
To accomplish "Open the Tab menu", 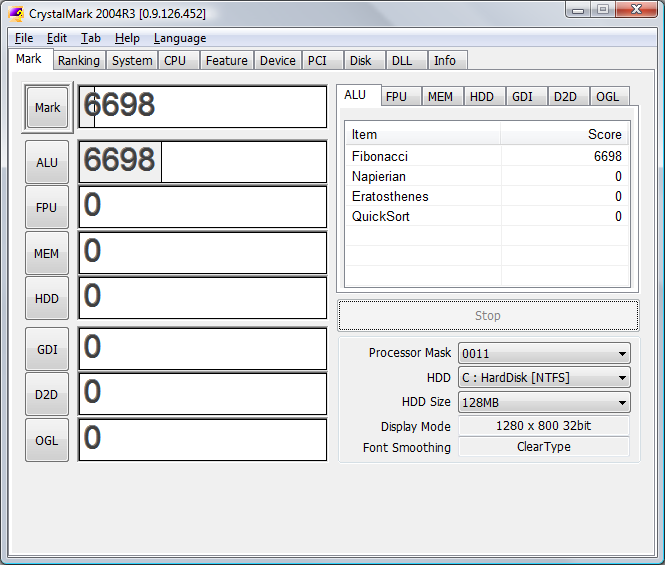I will click(x=90, y=38).
